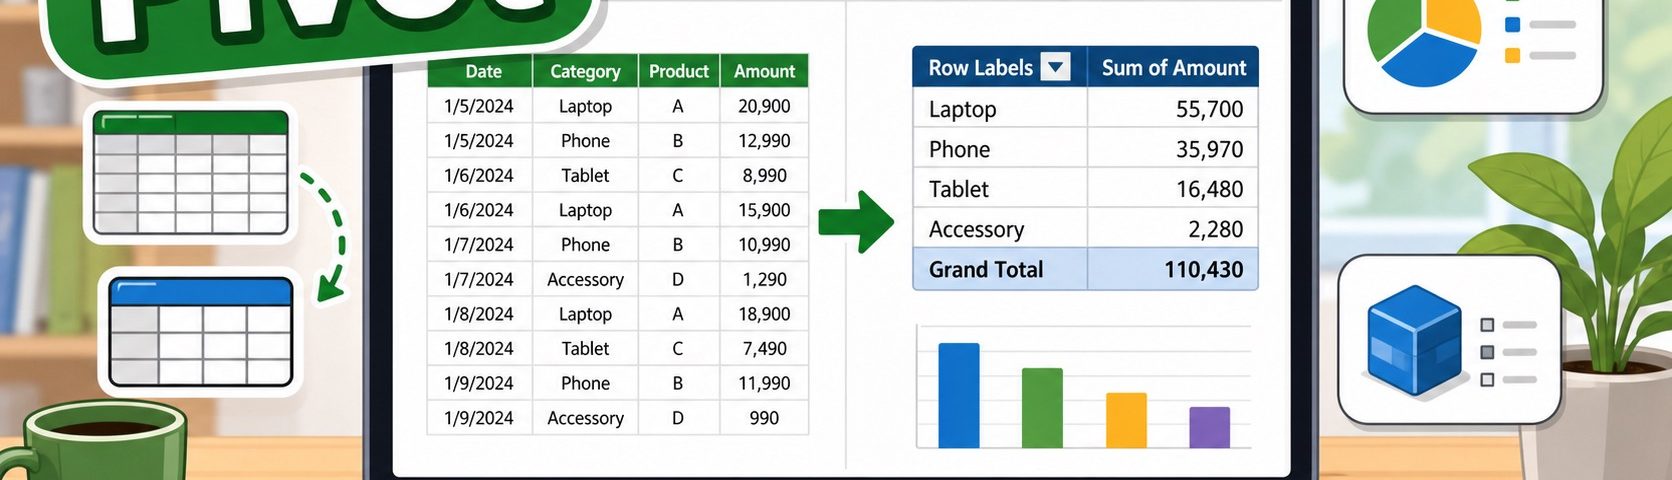The height and width of the screenshot is (480, 1672).
Task: Click the Tablet cell dated 1/6/2024
Action: click(585, 175)
